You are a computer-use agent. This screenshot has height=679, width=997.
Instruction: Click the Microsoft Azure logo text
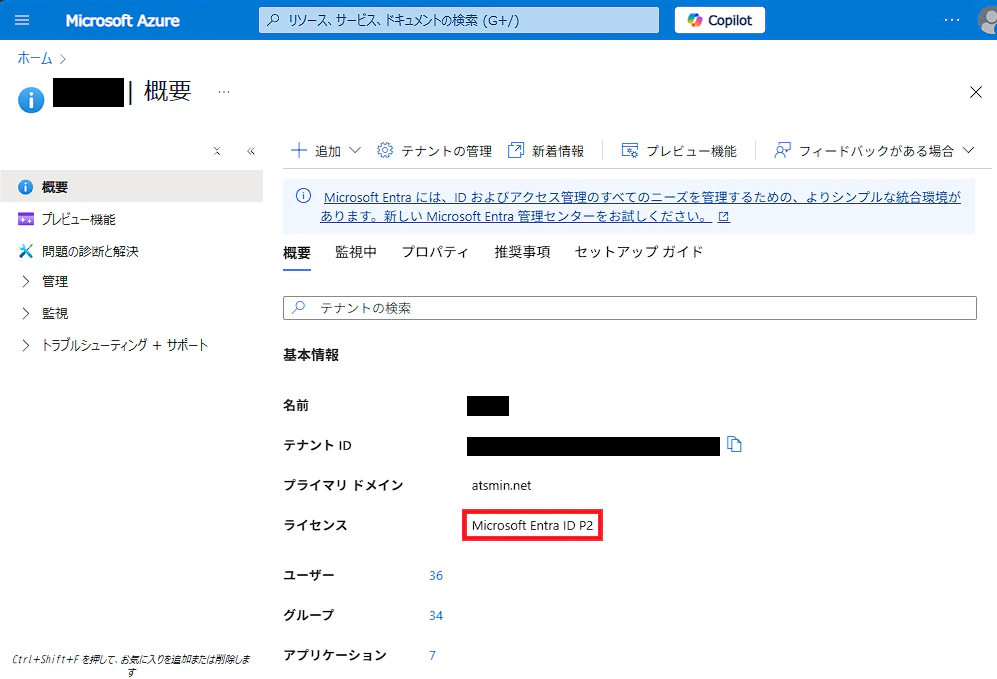tap(123, 20)
